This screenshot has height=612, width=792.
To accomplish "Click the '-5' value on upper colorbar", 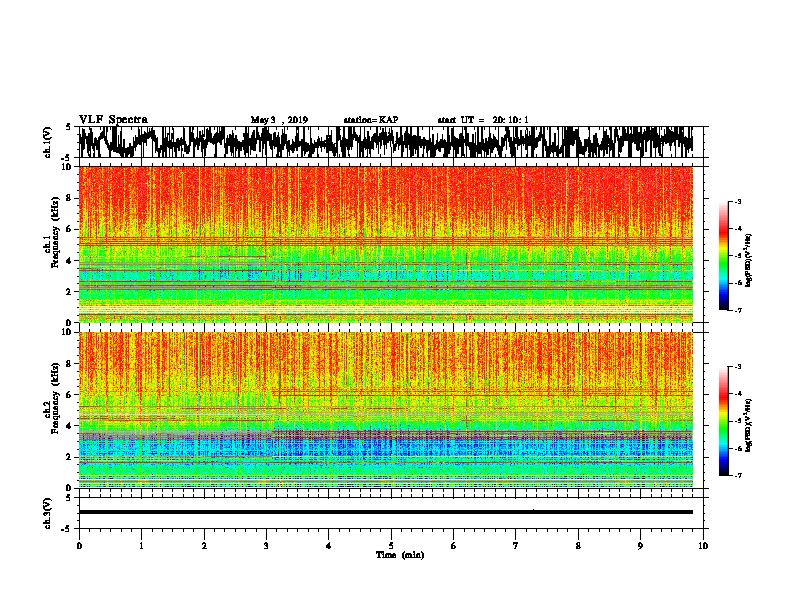I will tap(737, 256).
